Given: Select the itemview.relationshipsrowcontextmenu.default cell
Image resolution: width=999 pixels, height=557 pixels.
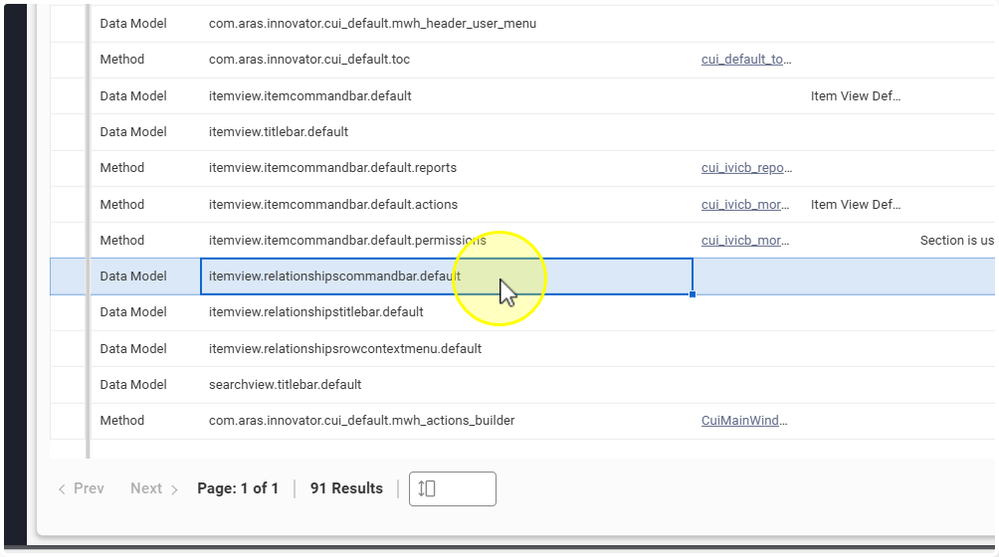Looking at the screenshot, I should [x=345, y=348].
